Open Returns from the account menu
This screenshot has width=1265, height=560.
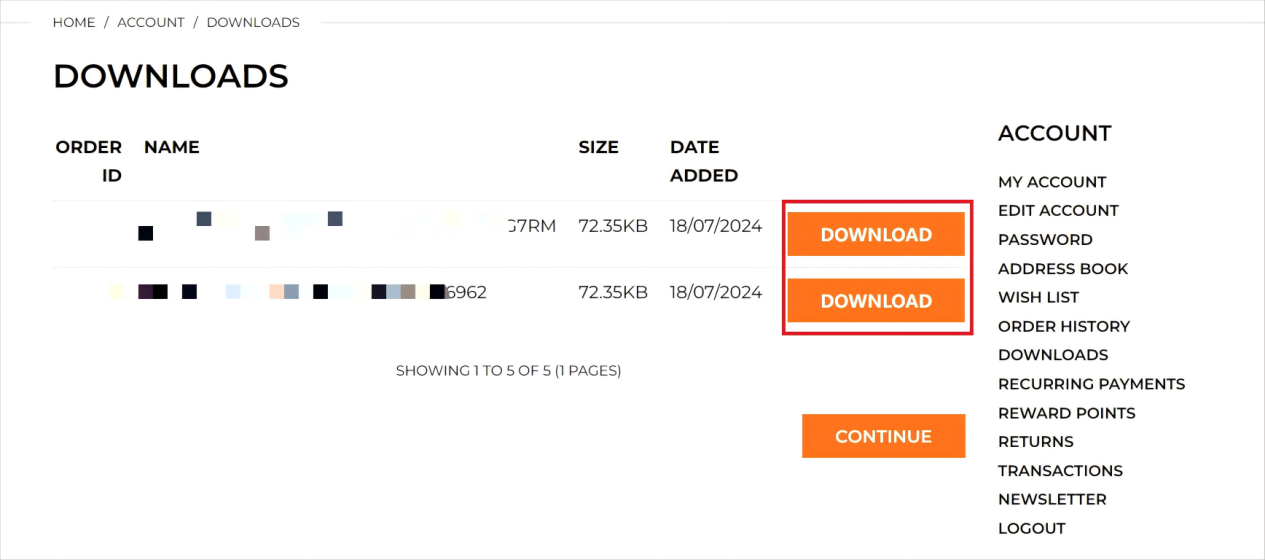click(x=1036, y=441)
